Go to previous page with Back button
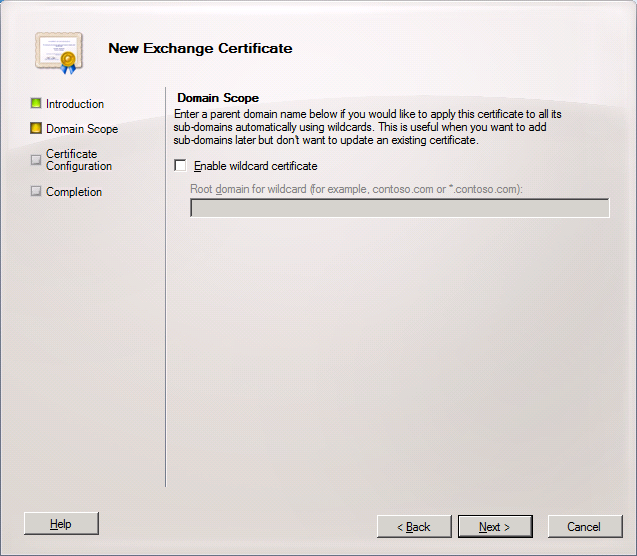Image resolution: width=637 pixels, height=556 pixels. point(414,526)
